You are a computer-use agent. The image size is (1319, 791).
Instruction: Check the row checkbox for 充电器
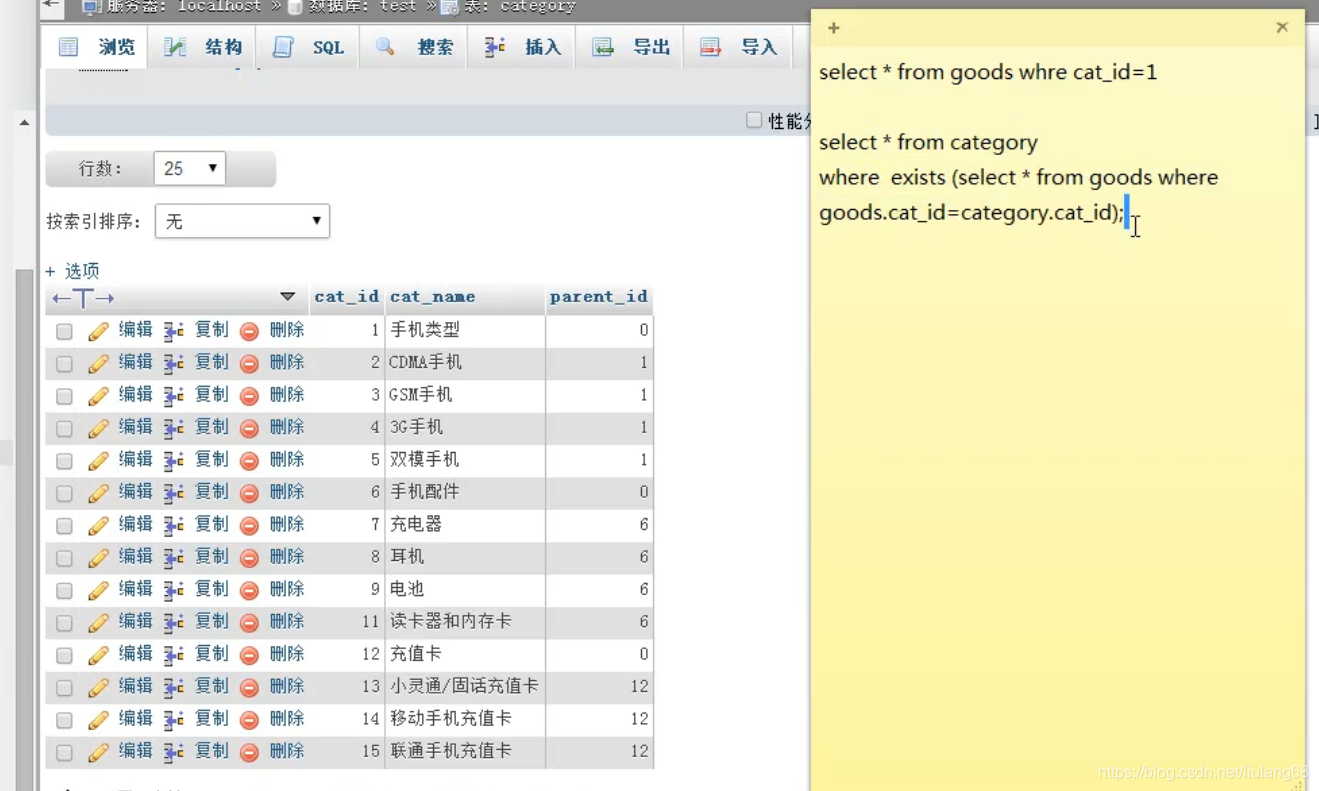(64, 526)
